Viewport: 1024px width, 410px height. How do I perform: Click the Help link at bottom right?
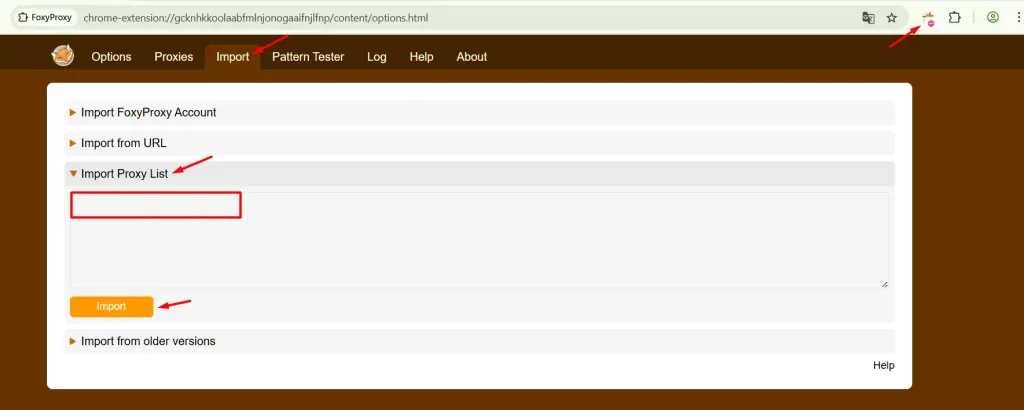(x=884, y=366)
